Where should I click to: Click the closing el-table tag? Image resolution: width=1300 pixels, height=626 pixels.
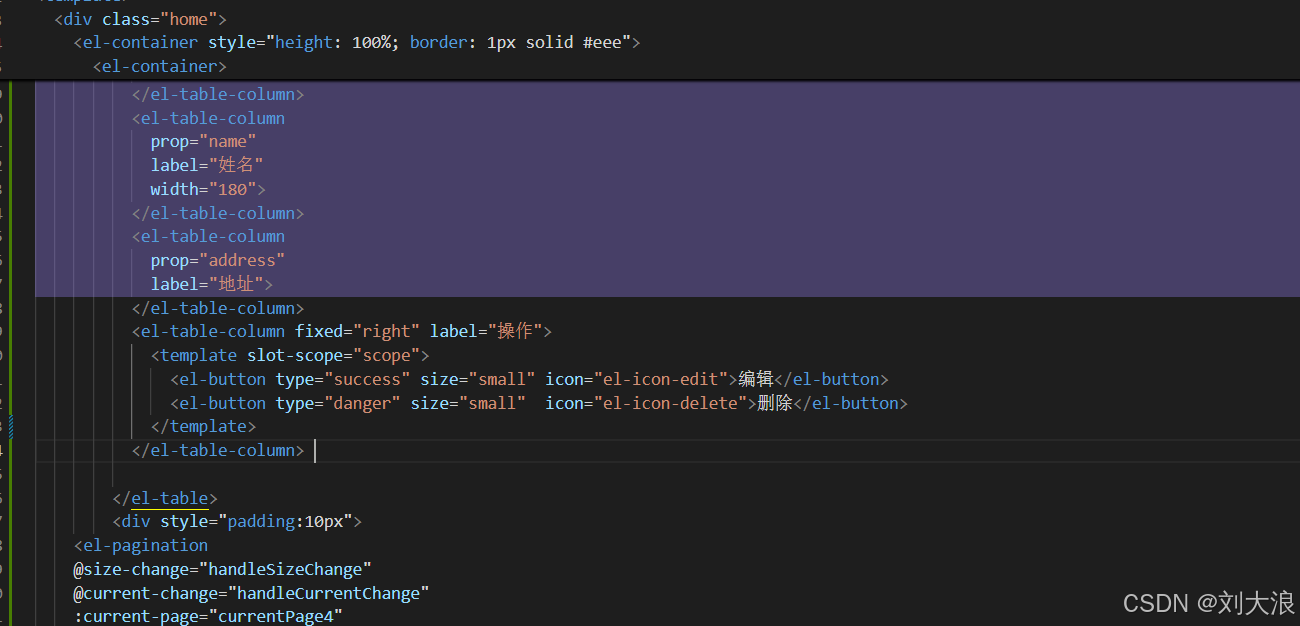[165, 498]
